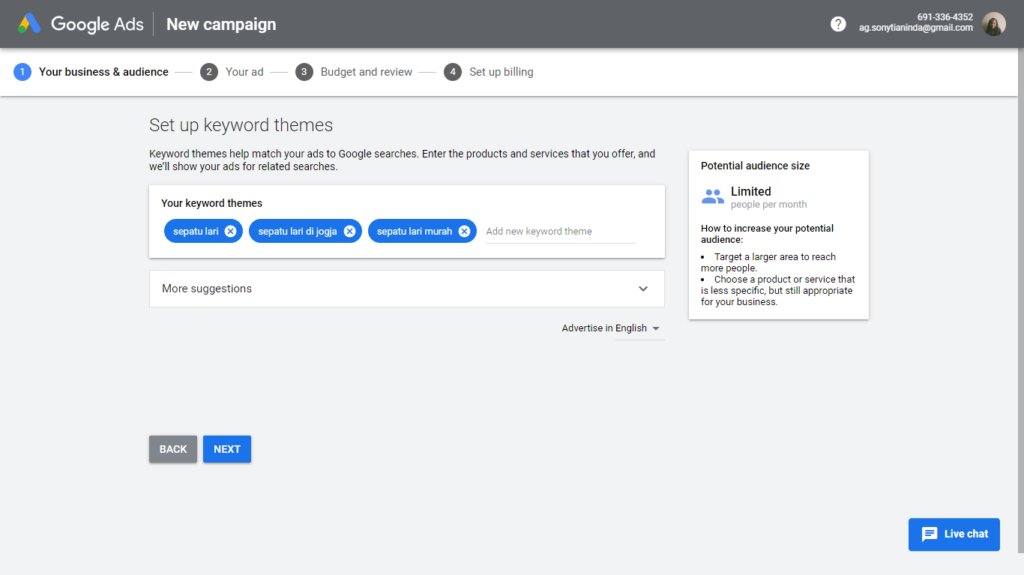Go to step 2 Your ad
This screenshot has width=1024, height=575.
tap(244, 72)
